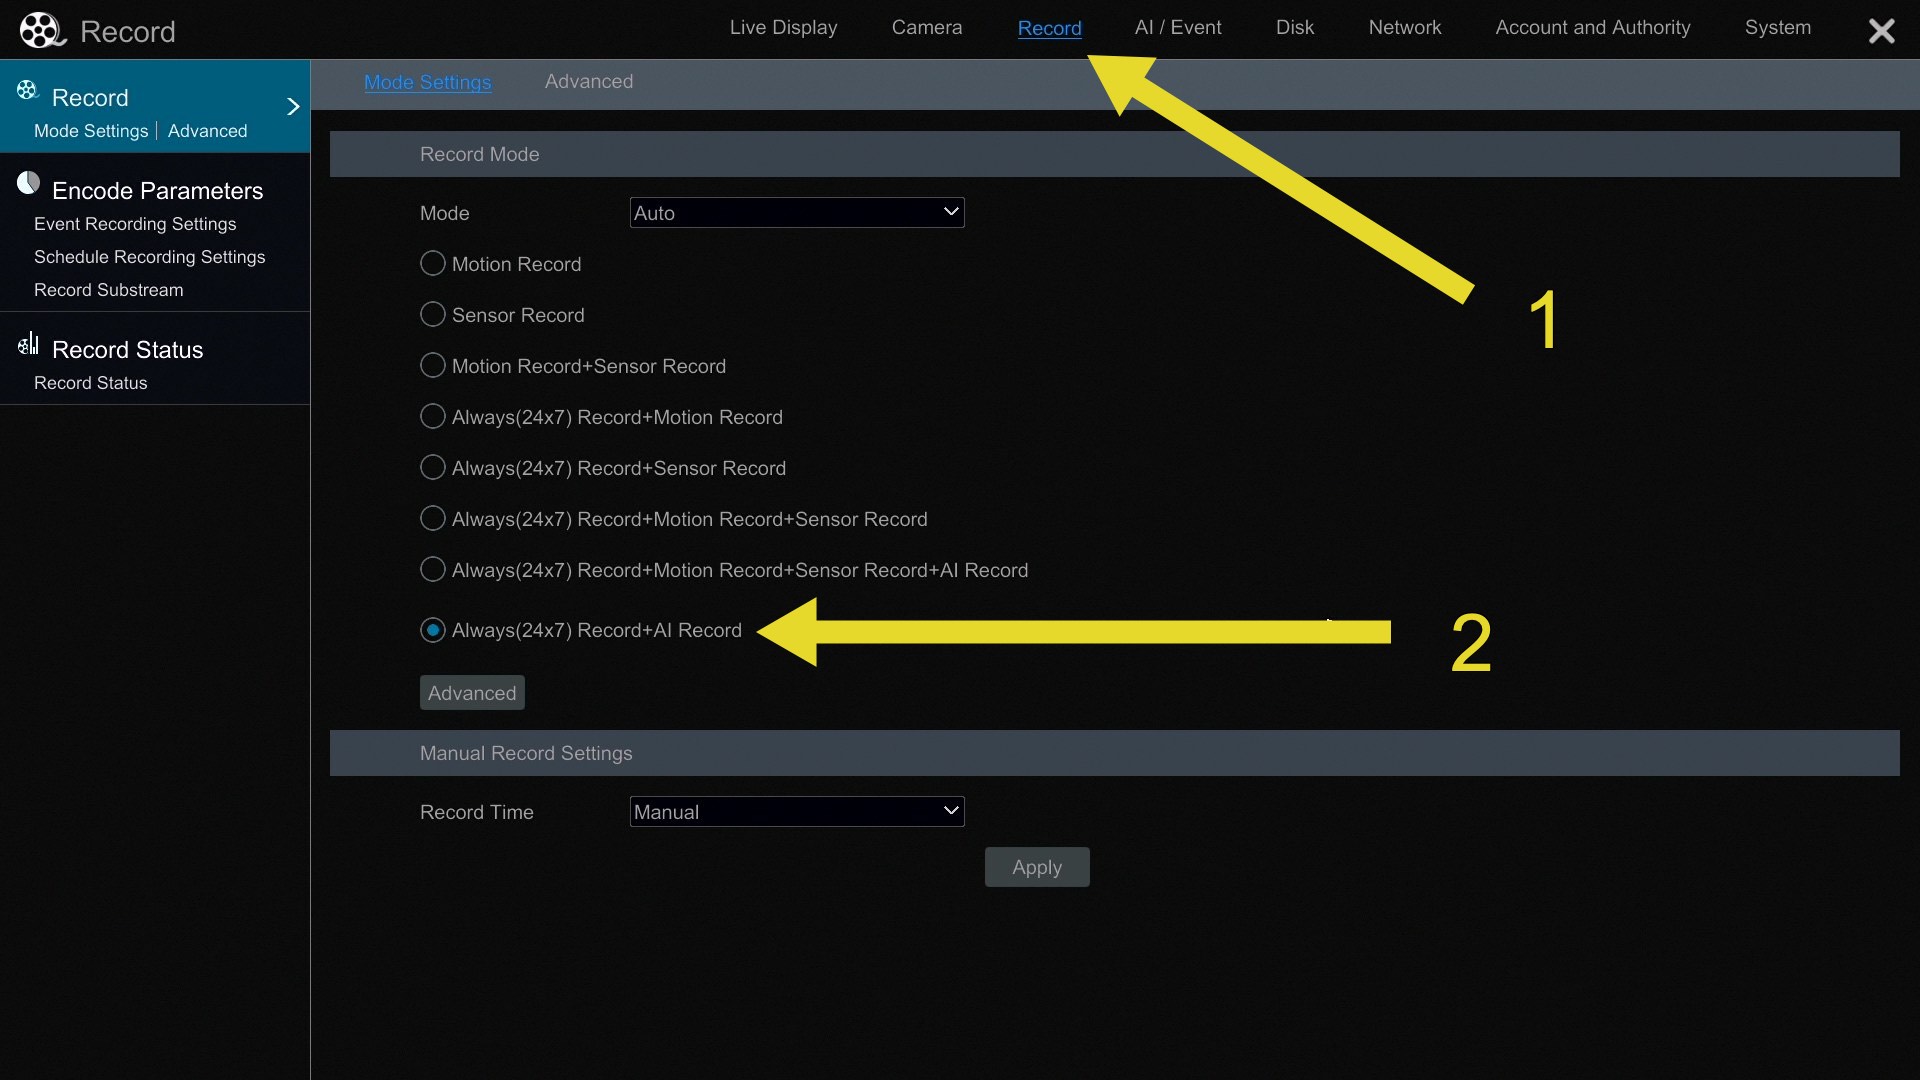
Task: Click the Record section reel icon in sidebar
Action: pos(27,91)
